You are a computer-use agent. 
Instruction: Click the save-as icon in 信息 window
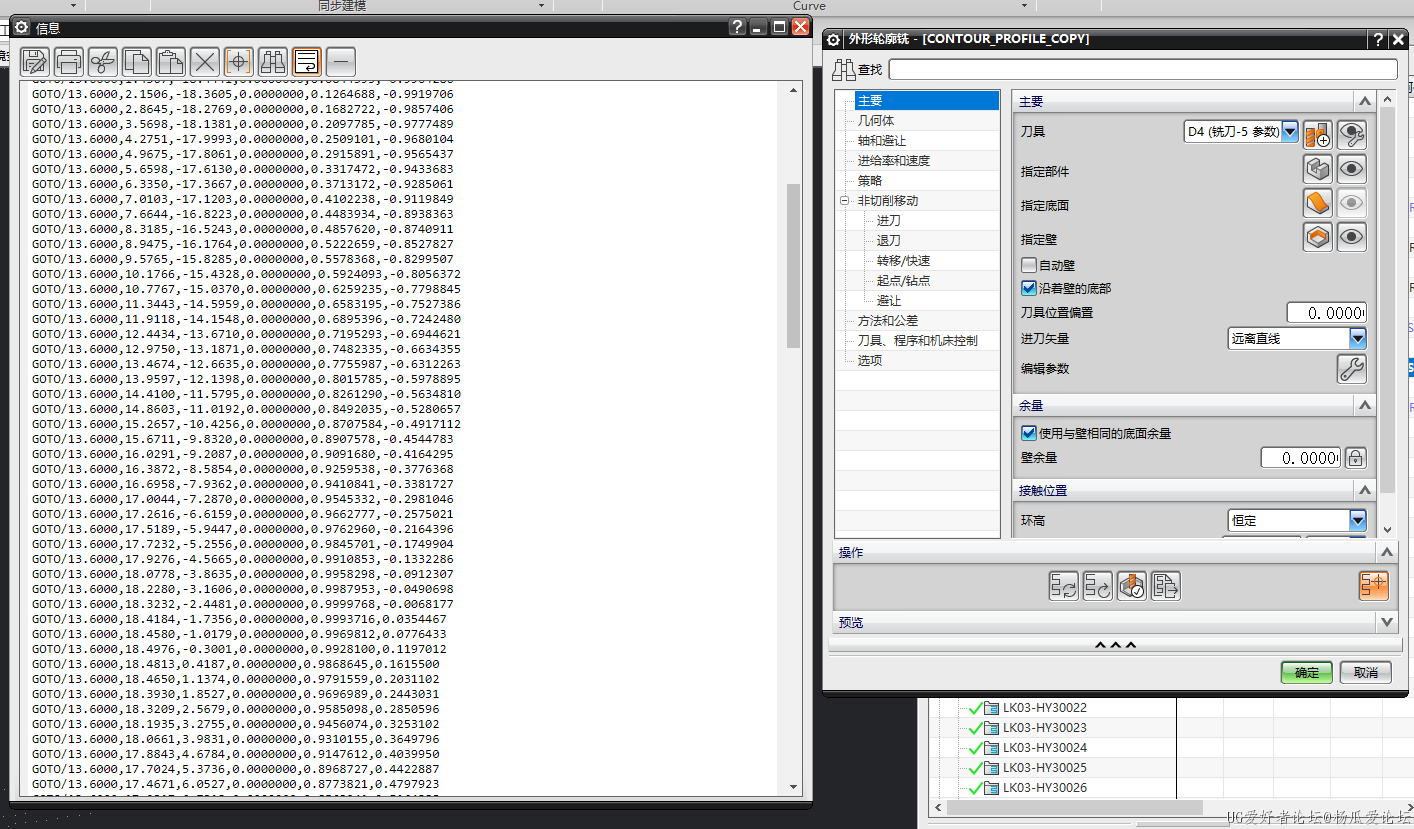tap(35, 61)
